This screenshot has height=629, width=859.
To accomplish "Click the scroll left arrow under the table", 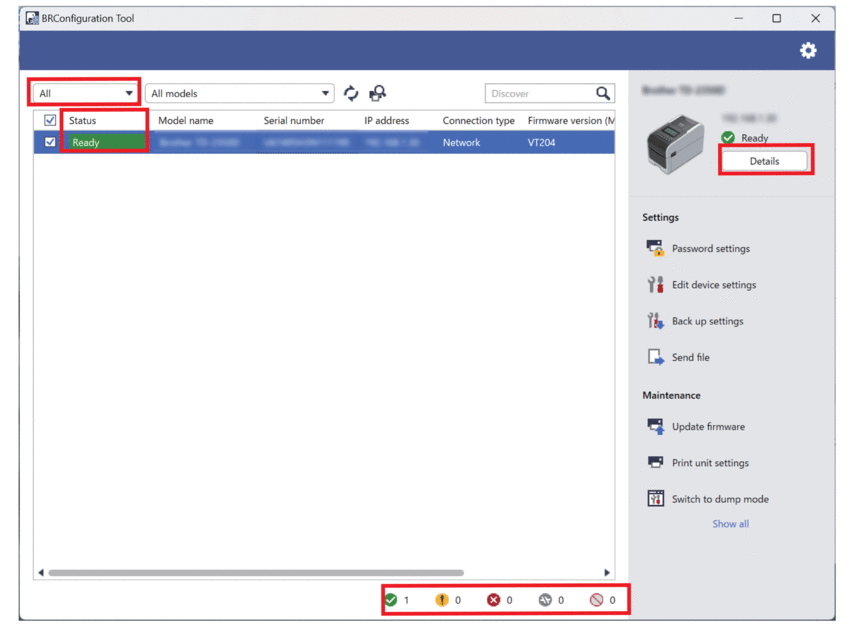I will click(41, 573).
